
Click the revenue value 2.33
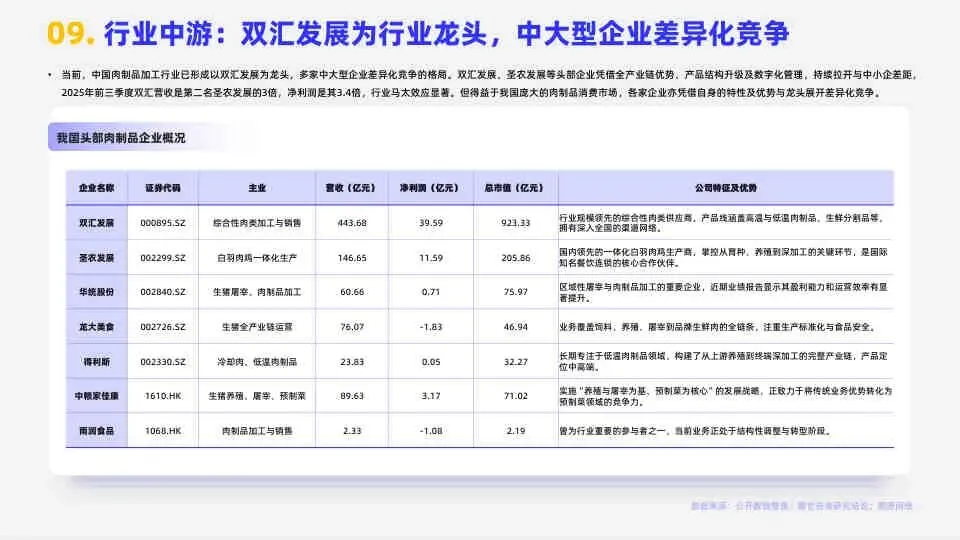click(352, 431)
